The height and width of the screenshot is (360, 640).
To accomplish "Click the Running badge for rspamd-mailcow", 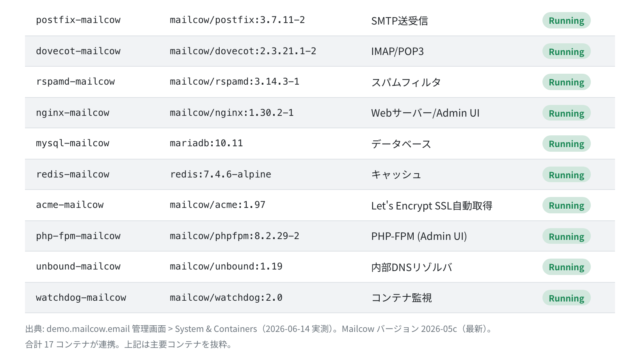I will click(566, 82).
